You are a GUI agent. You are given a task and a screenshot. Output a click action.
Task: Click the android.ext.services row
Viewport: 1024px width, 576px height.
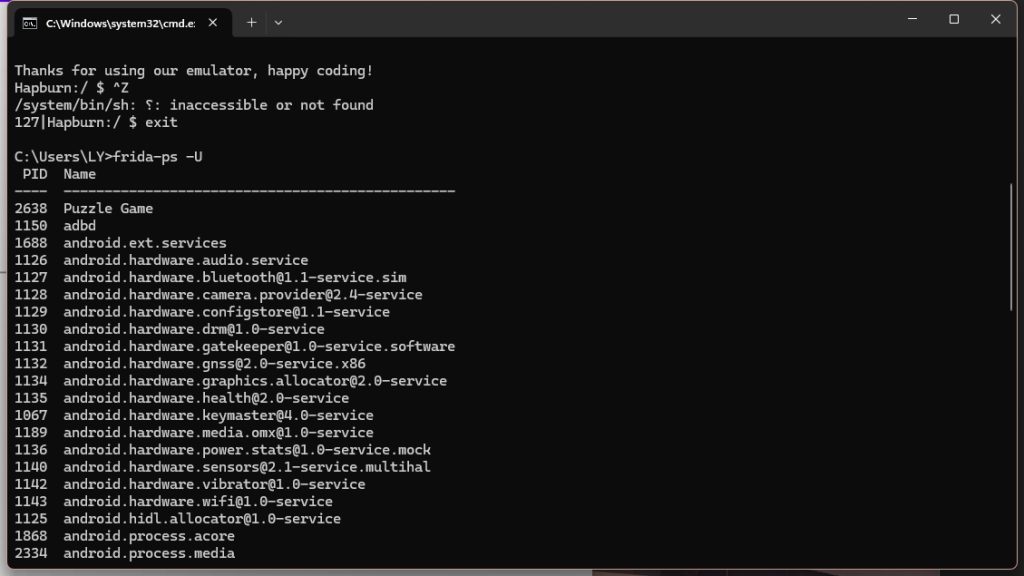120,243
